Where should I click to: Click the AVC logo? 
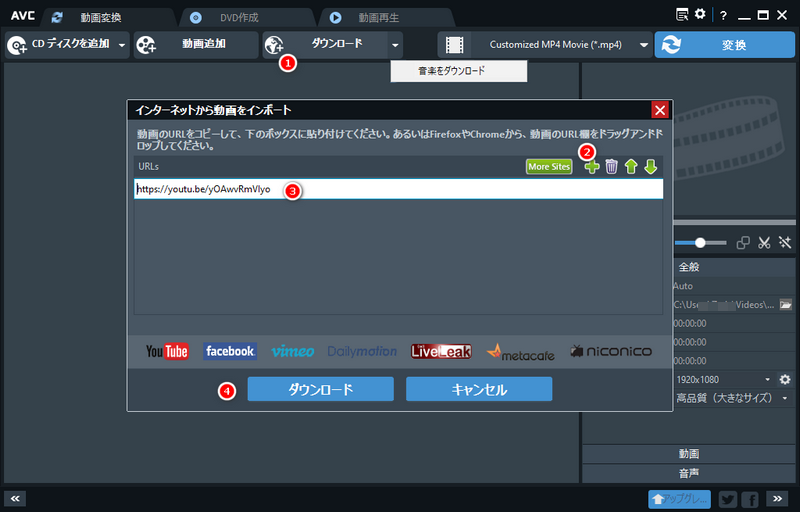pyautogui.click(x=23, y=16)
